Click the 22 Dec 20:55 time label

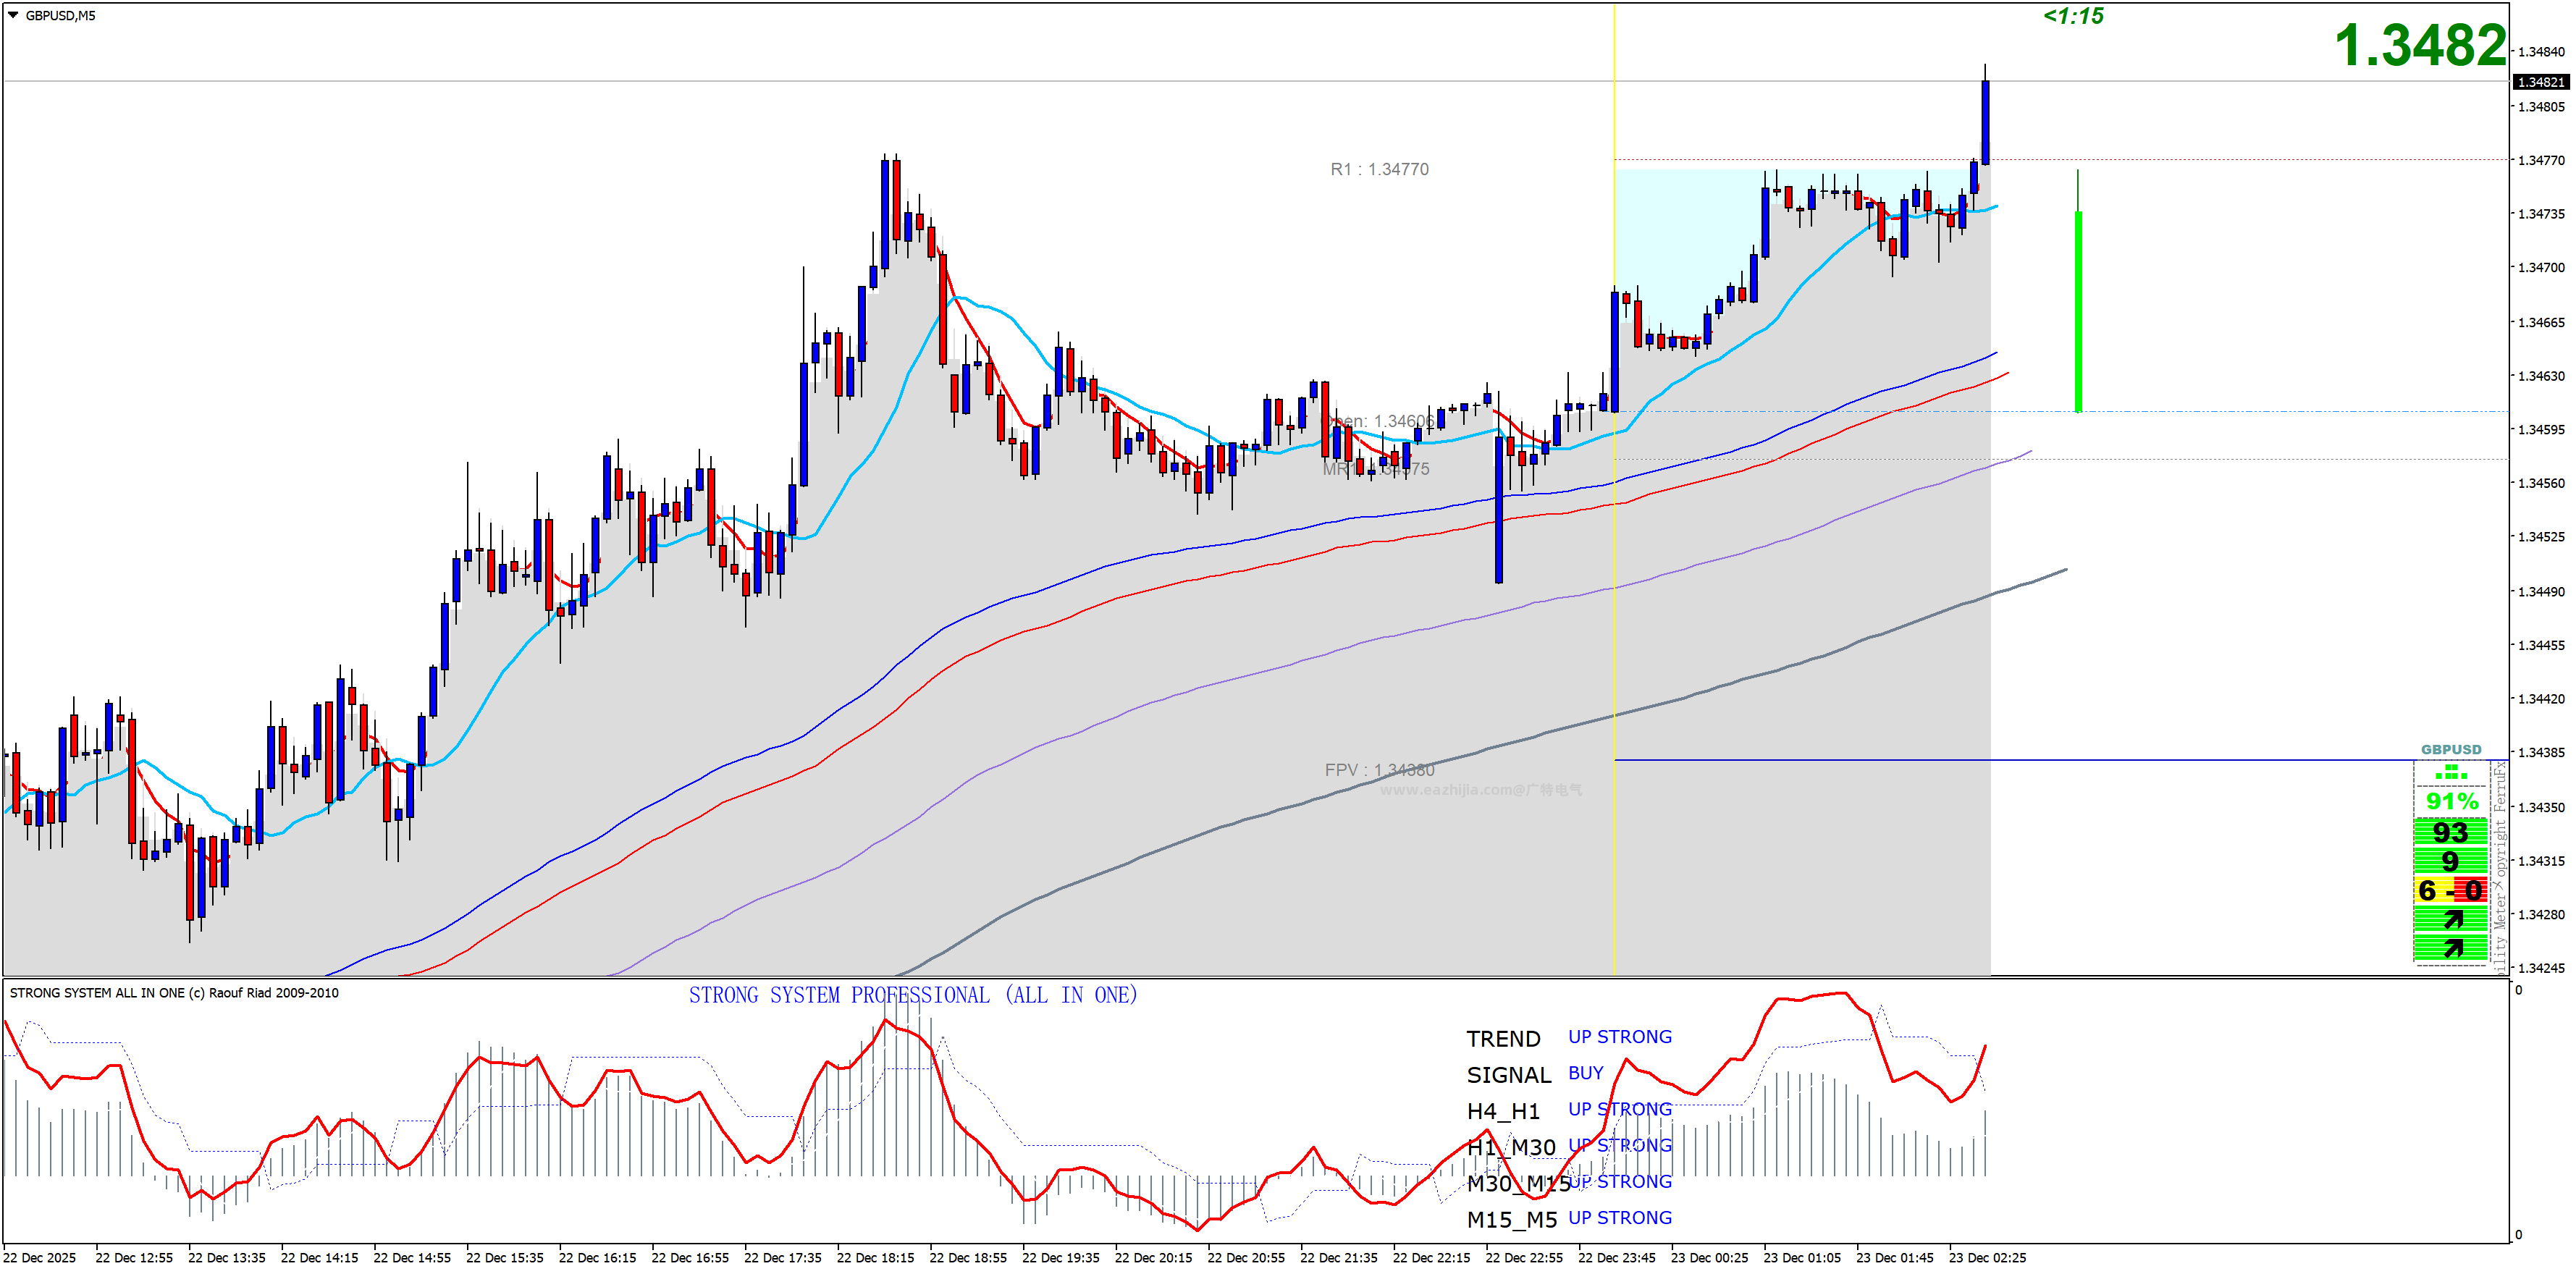(1246, 1258)
